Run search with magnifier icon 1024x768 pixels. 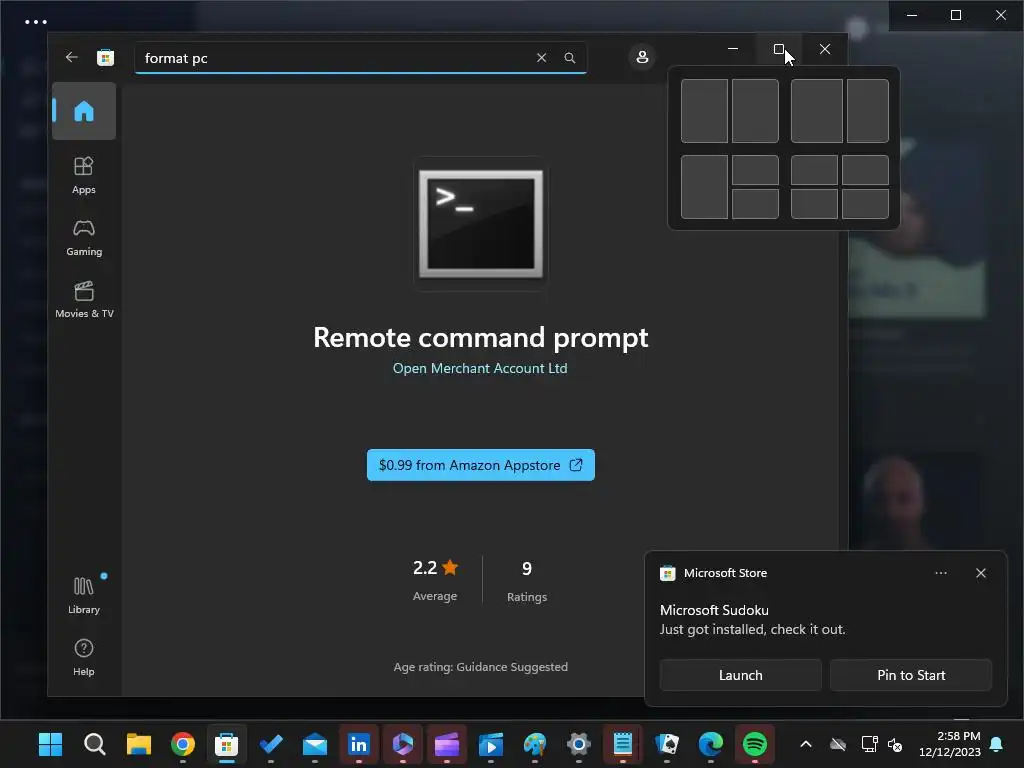pyautogui.click(x=569, y=58)
